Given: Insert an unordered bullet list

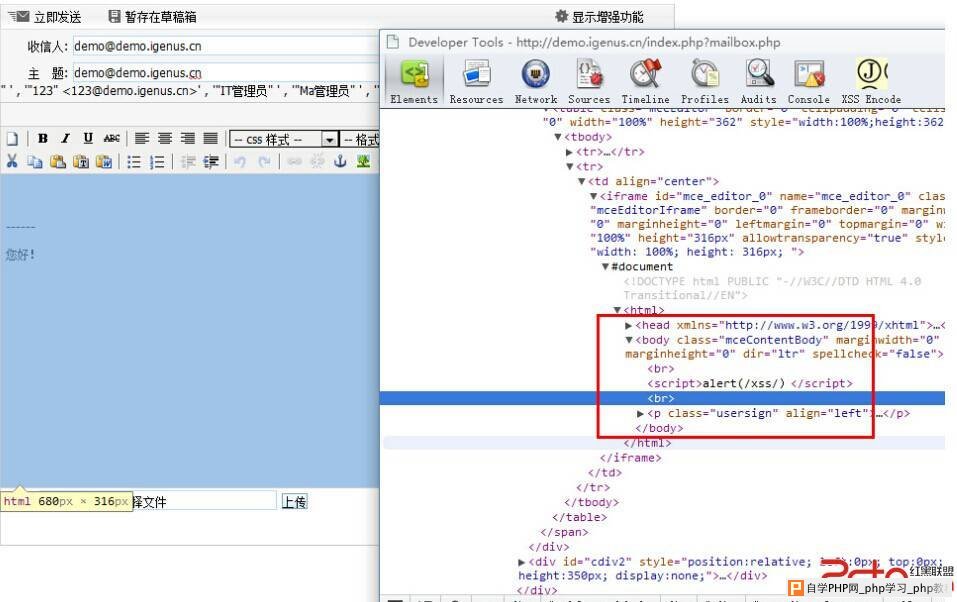Looking at the screenshot, I should coord(134,161).
